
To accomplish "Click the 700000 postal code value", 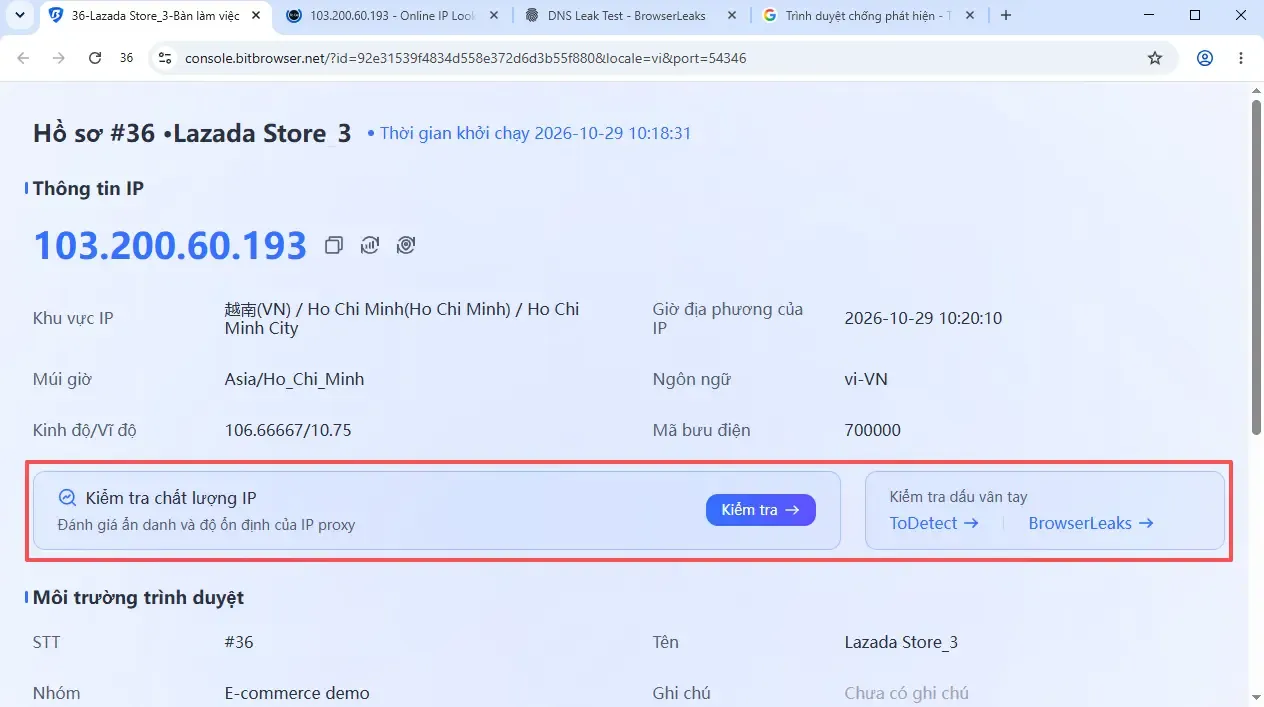I will 873,431.
